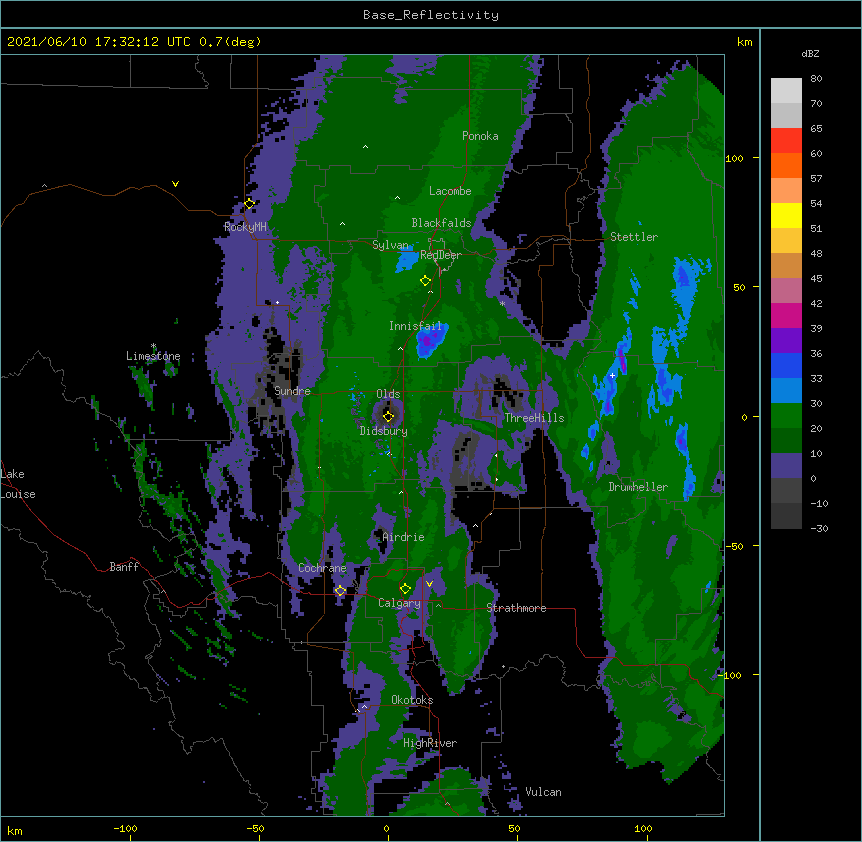Image resolution: width=862 pixels, height=842 pixels.
Task: Click the yellow 51-54 dBZ legend swatch
Action: 786,216
